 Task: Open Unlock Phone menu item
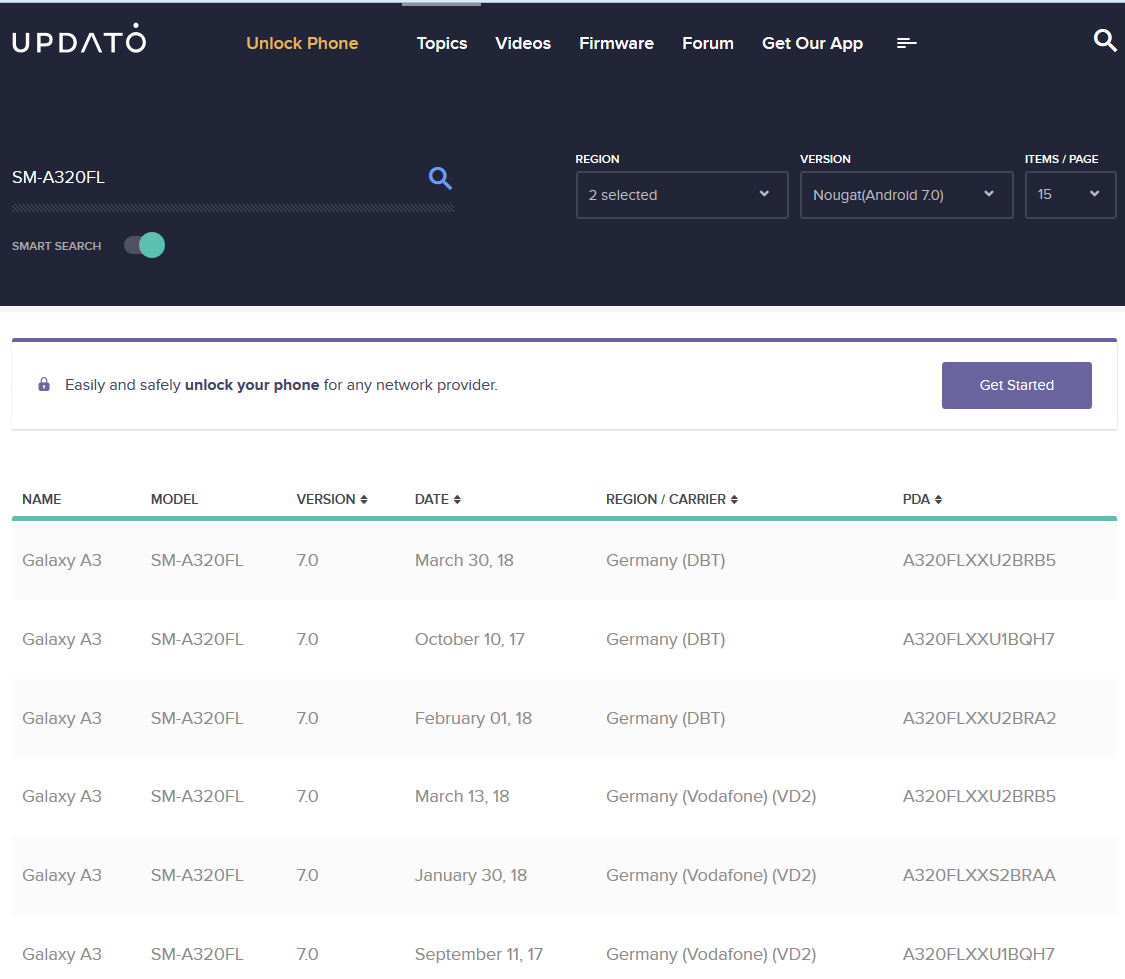(302, 43)
